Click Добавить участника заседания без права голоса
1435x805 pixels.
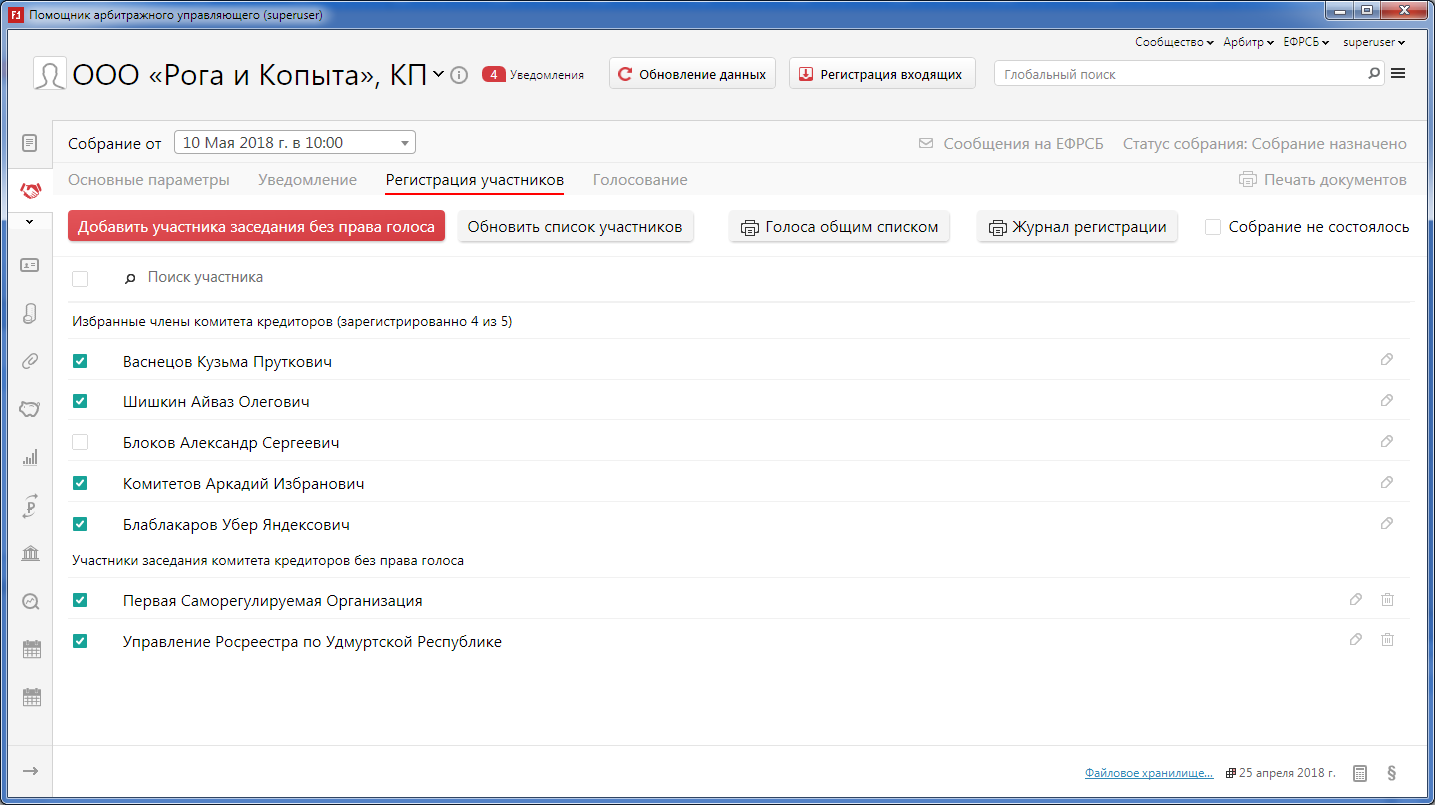(256, 227)
